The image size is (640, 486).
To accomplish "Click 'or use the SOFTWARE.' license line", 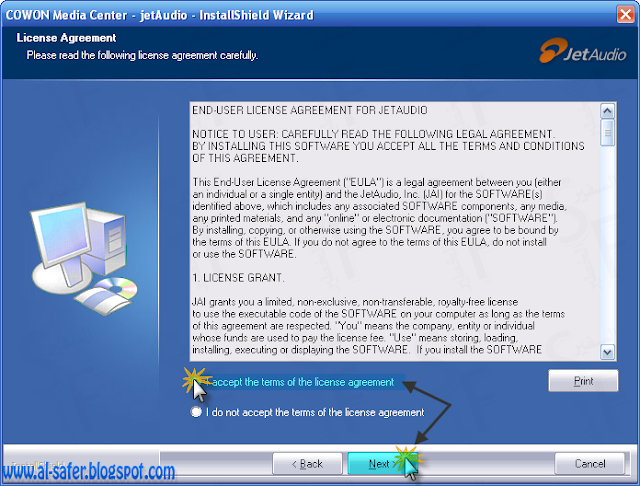I will click(244, 254).
